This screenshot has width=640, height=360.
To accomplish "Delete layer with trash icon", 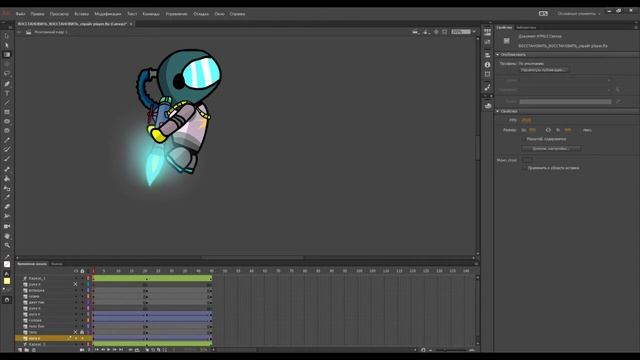I will click(x=33, y=350).
